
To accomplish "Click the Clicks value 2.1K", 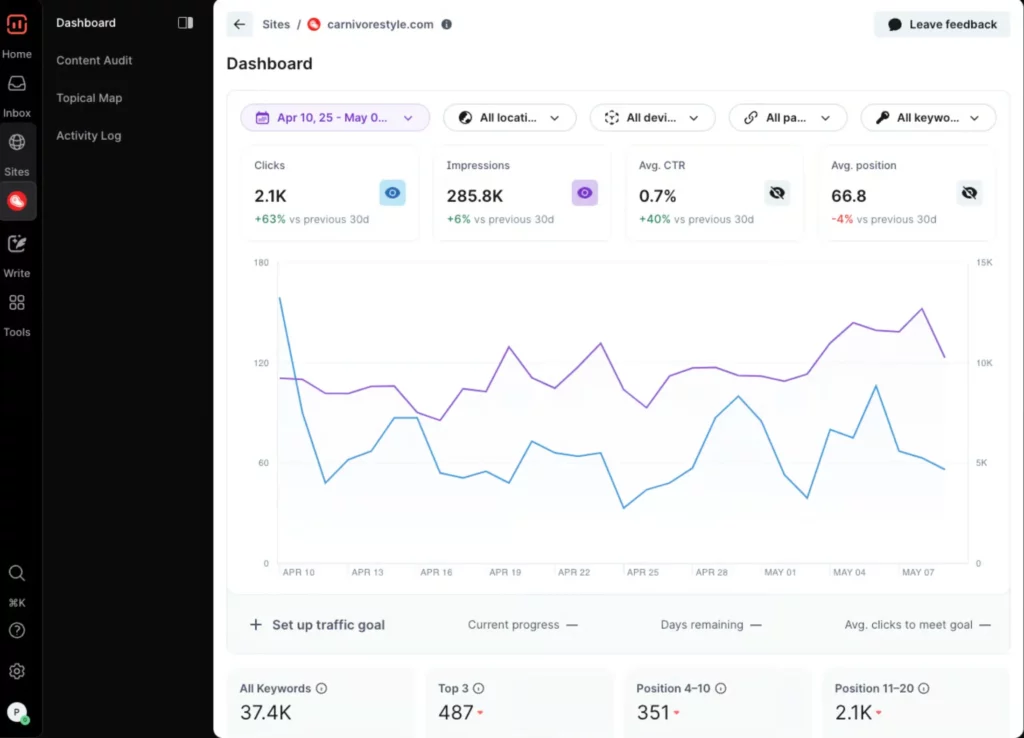I will pyautogui.click(x=270, y=196).
